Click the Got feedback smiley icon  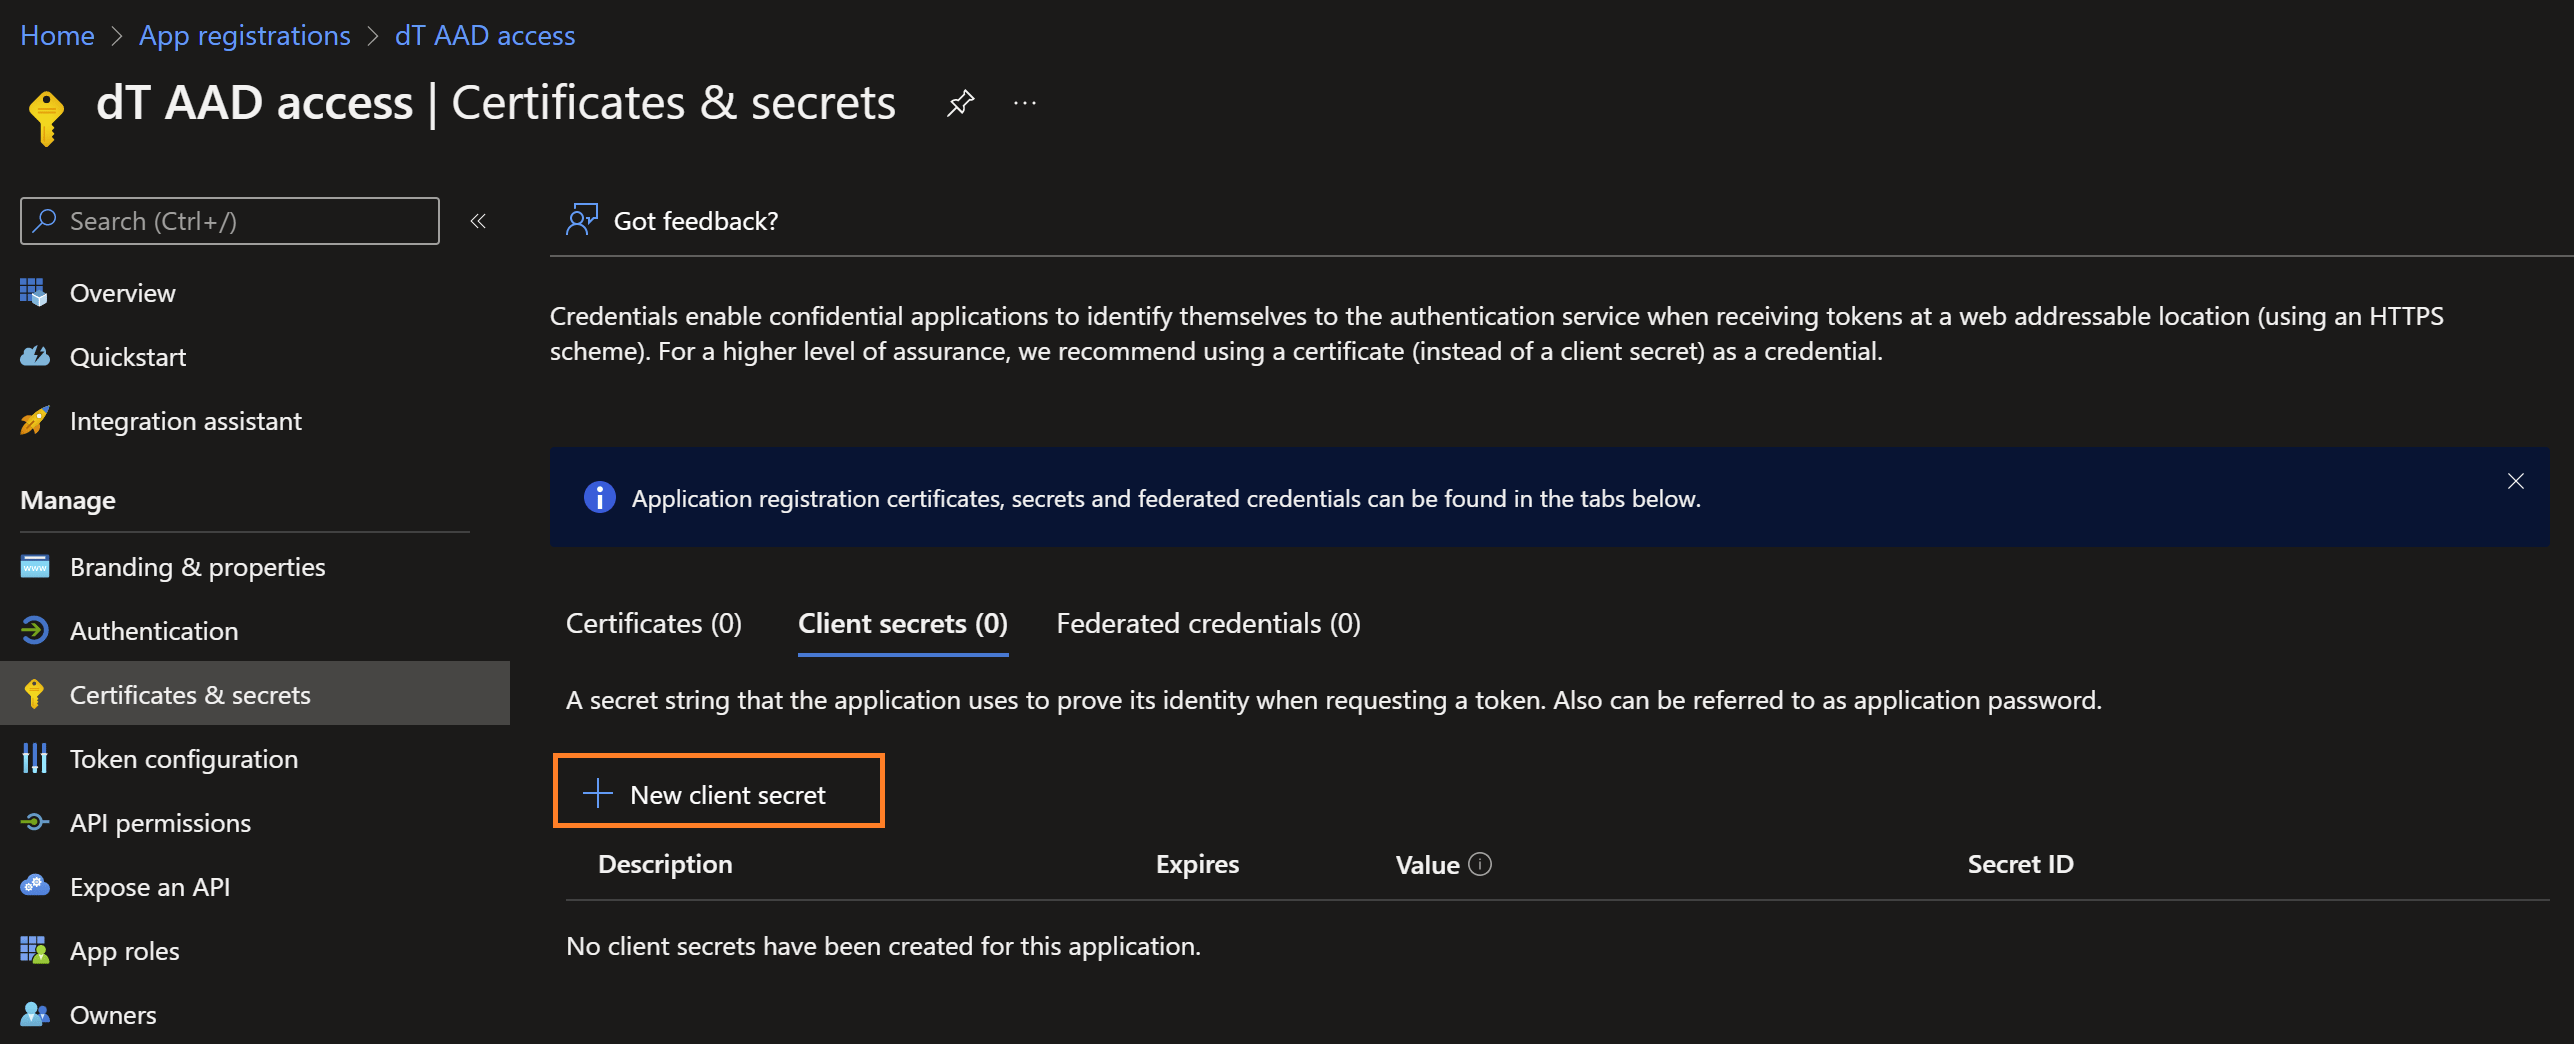point(581,220)
